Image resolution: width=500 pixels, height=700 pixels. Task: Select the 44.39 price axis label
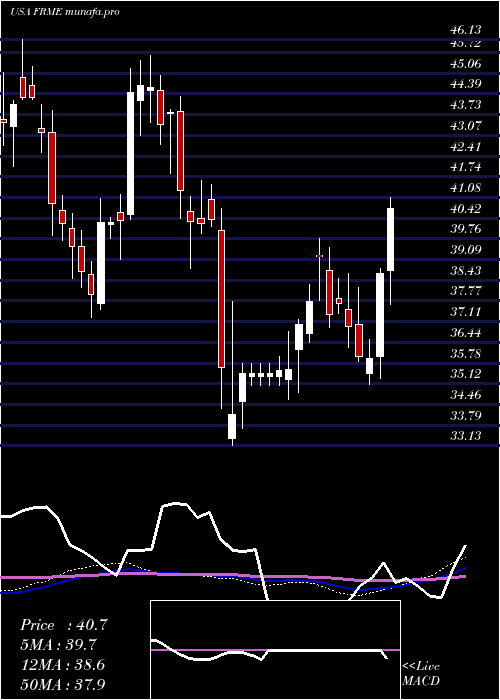point(466,84)
